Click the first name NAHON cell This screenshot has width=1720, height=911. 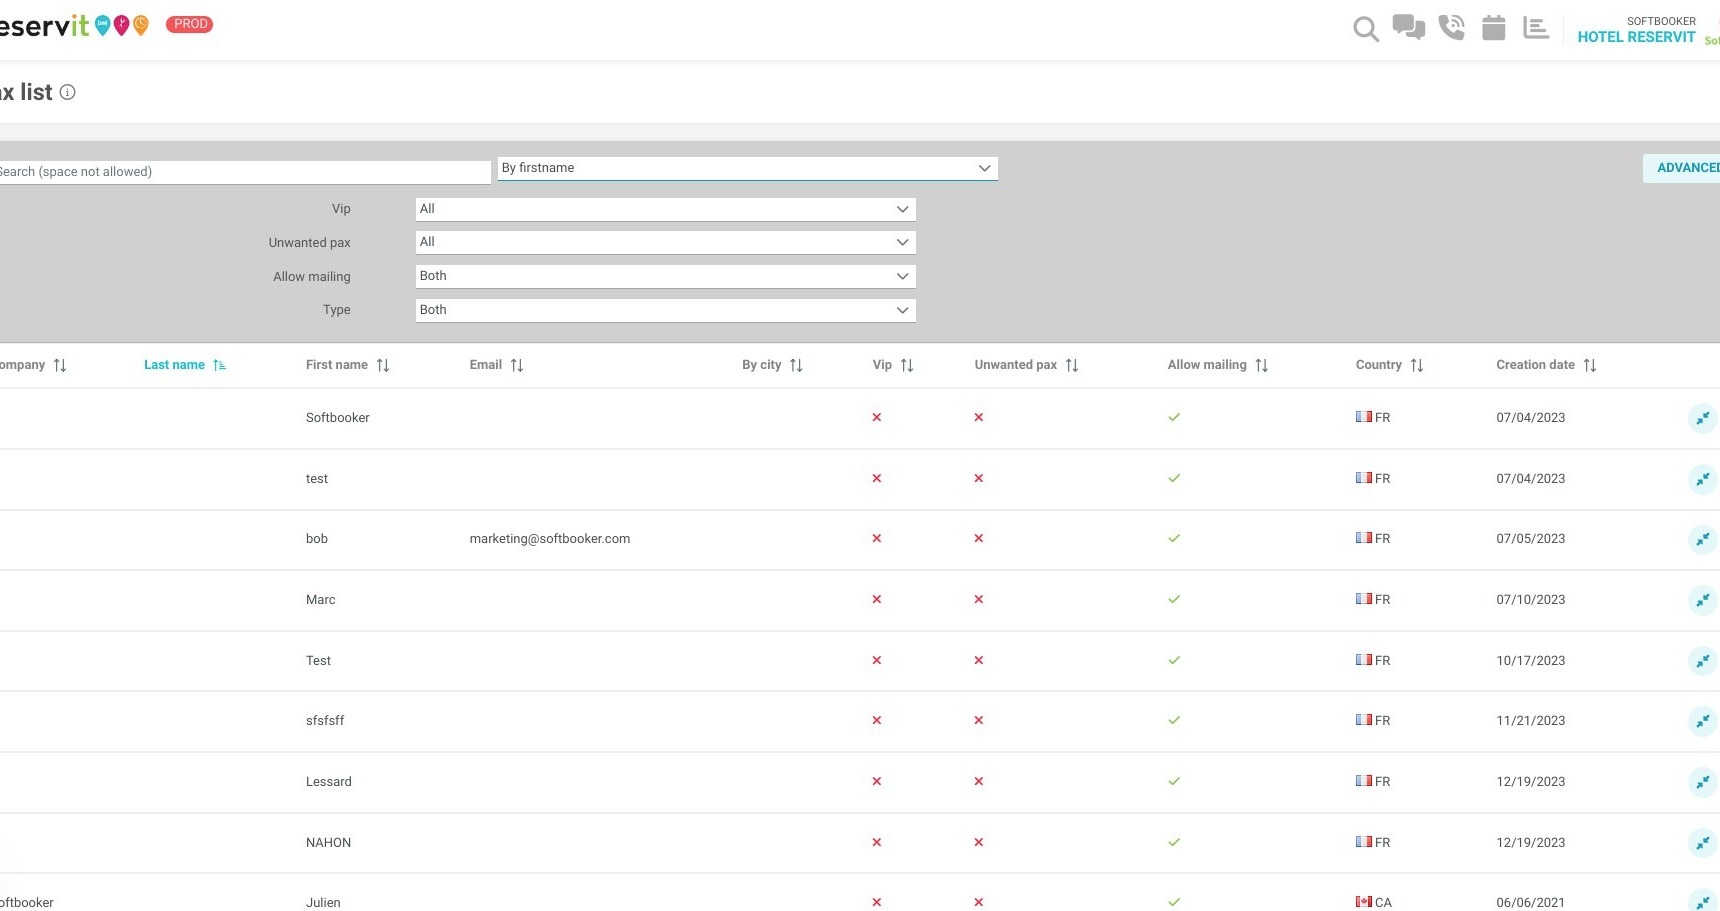point(329,843)
